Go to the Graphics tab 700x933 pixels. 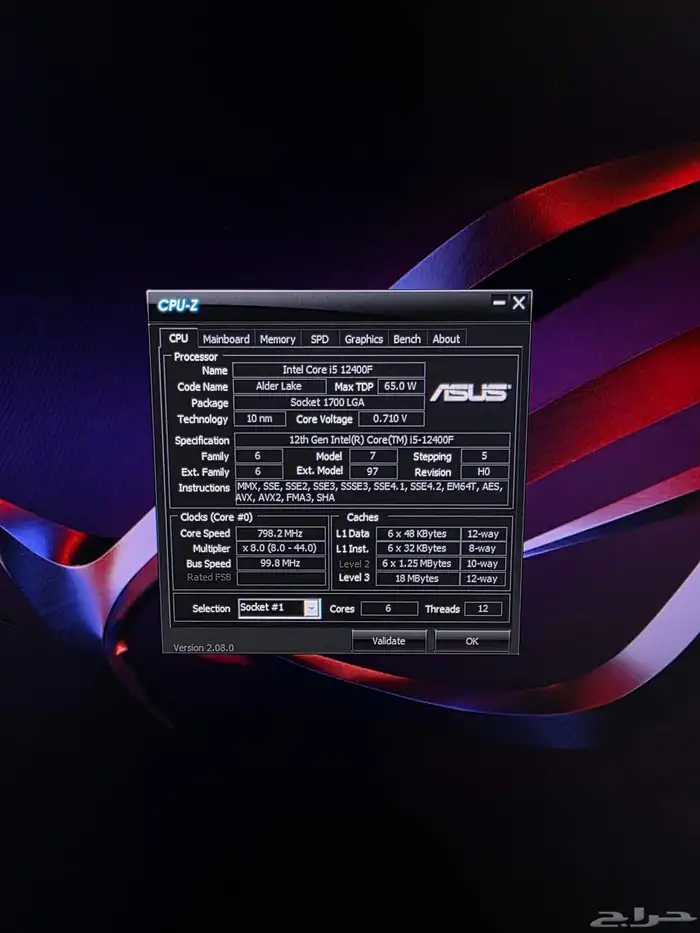[363, 339]
